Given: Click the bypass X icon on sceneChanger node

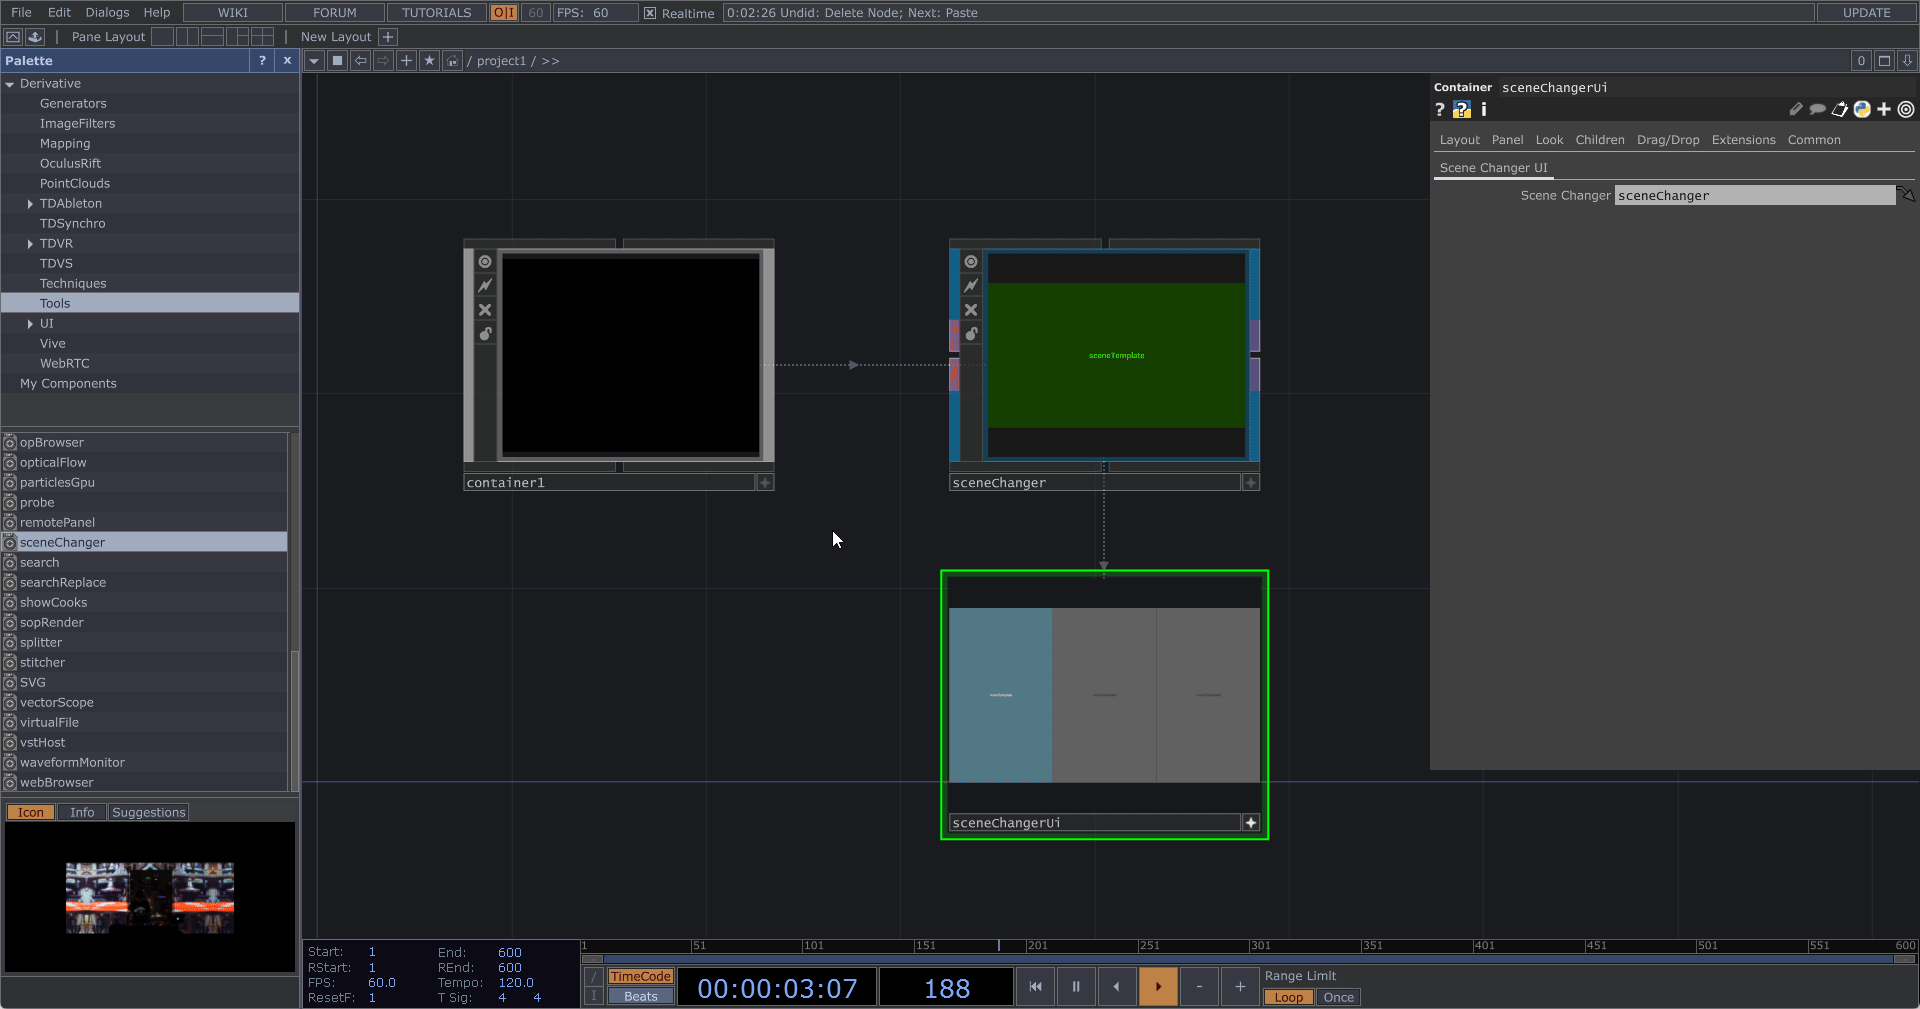Looking at the screenshot, I should pyautogui.click(x=971, y=310).
